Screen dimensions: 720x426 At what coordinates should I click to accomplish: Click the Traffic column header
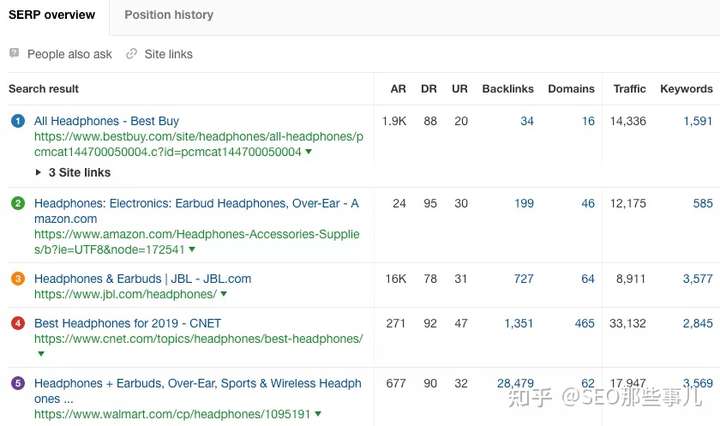(x=630, y=89)
